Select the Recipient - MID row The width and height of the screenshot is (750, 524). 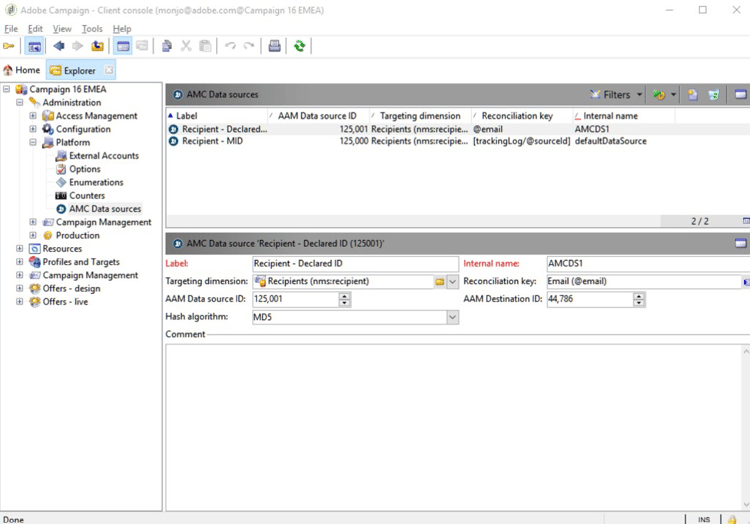pyautogui.click(x=212, y=141)
